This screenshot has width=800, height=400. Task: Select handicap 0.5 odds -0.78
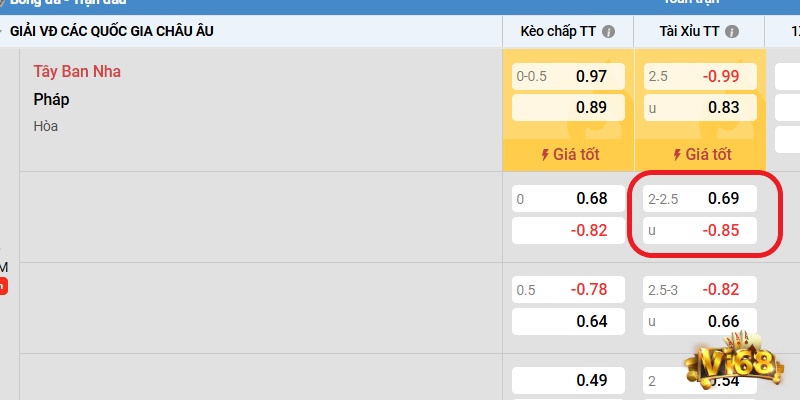point(568,290)
